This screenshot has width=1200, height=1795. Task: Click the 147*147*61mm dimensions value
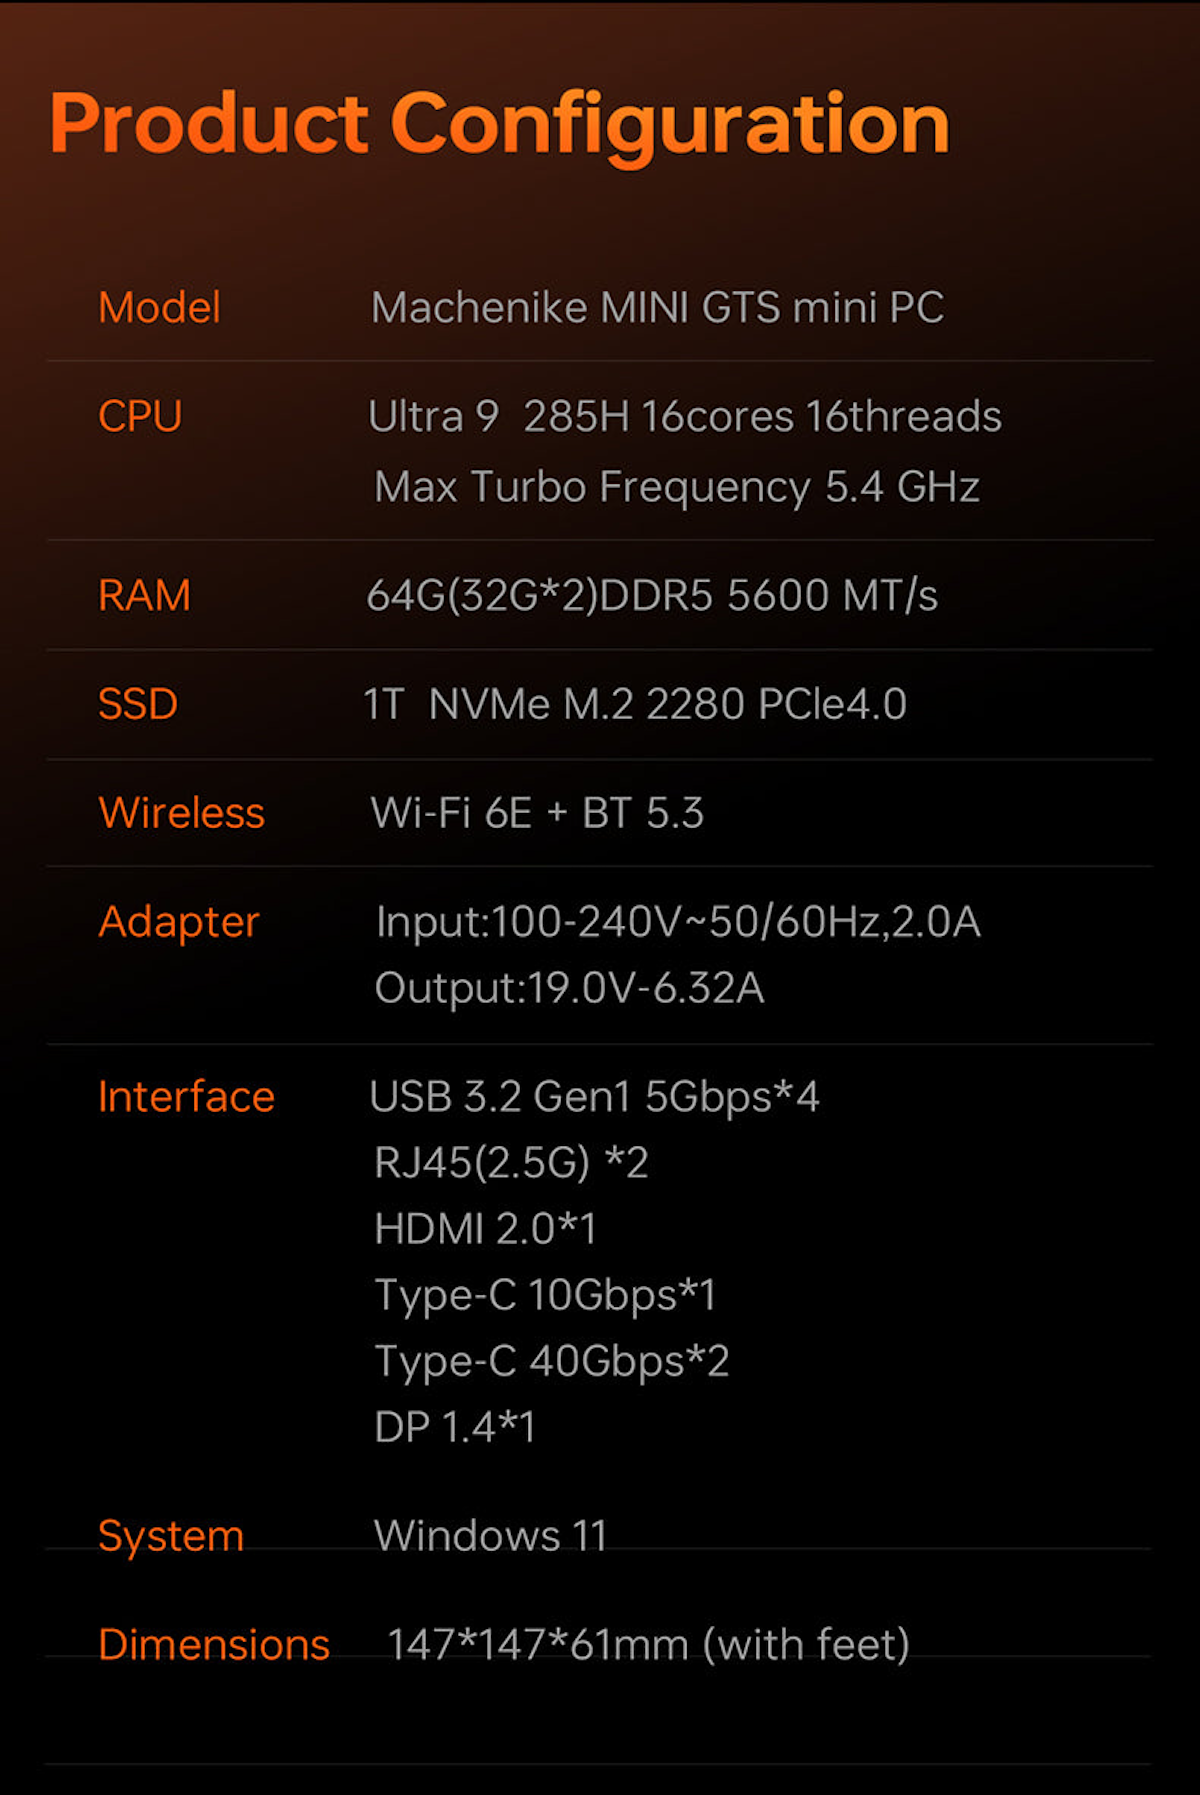coord(648,1645)
